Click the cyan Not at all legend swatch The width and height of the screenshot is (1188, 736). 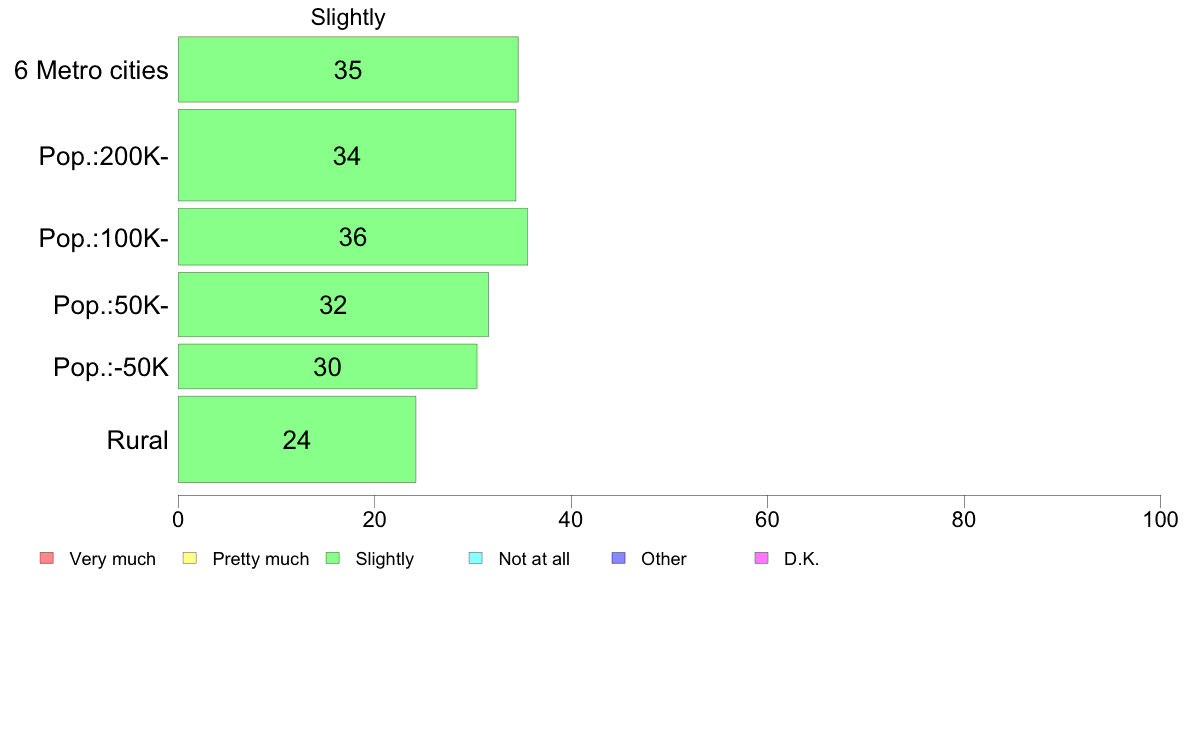coord(476,559)
